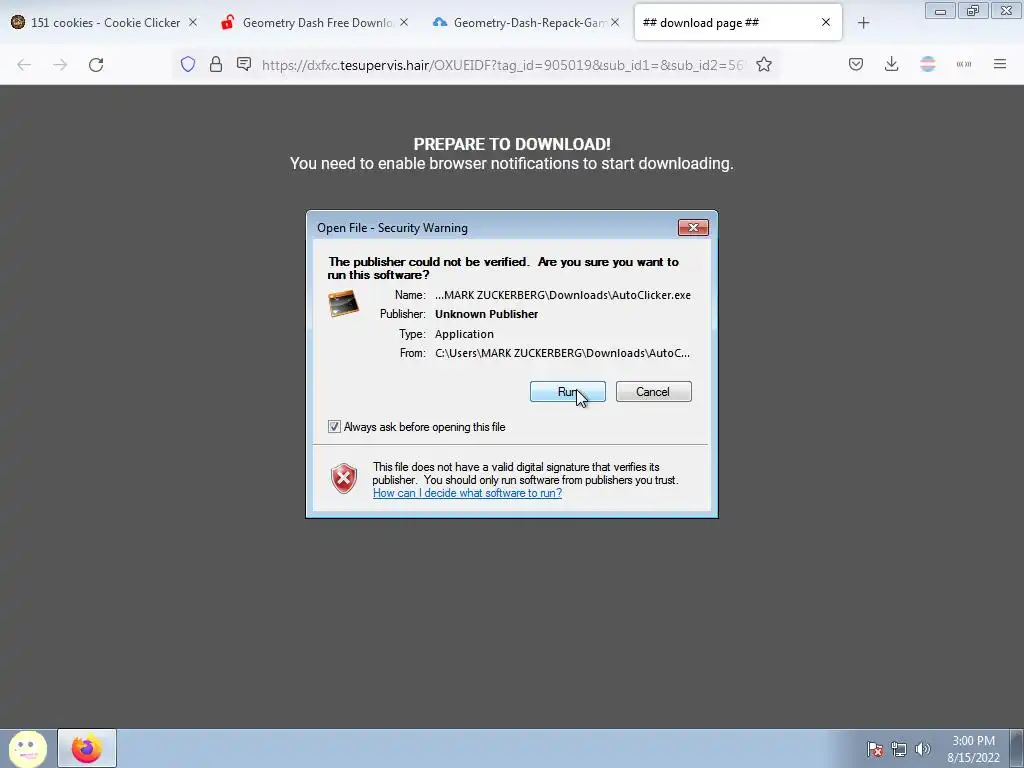Image resolution: width=1024 pixels, height=768 pixels.
Task: Open a new browser tab
Action: click(x=863, y=23)
